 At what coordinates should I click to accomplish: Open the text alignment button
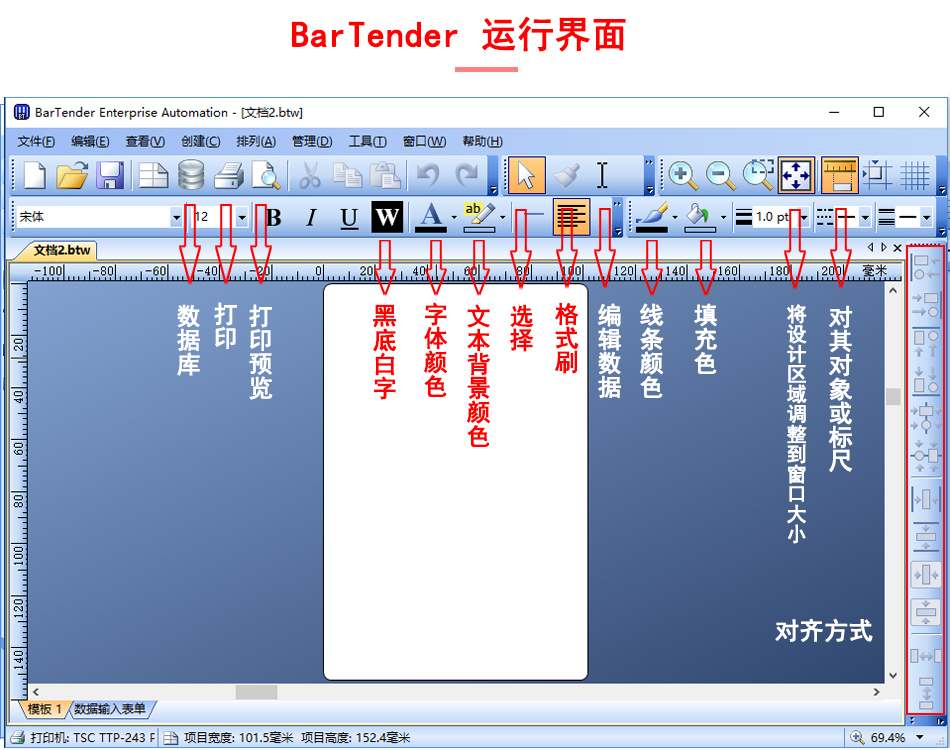pos(571,217)
